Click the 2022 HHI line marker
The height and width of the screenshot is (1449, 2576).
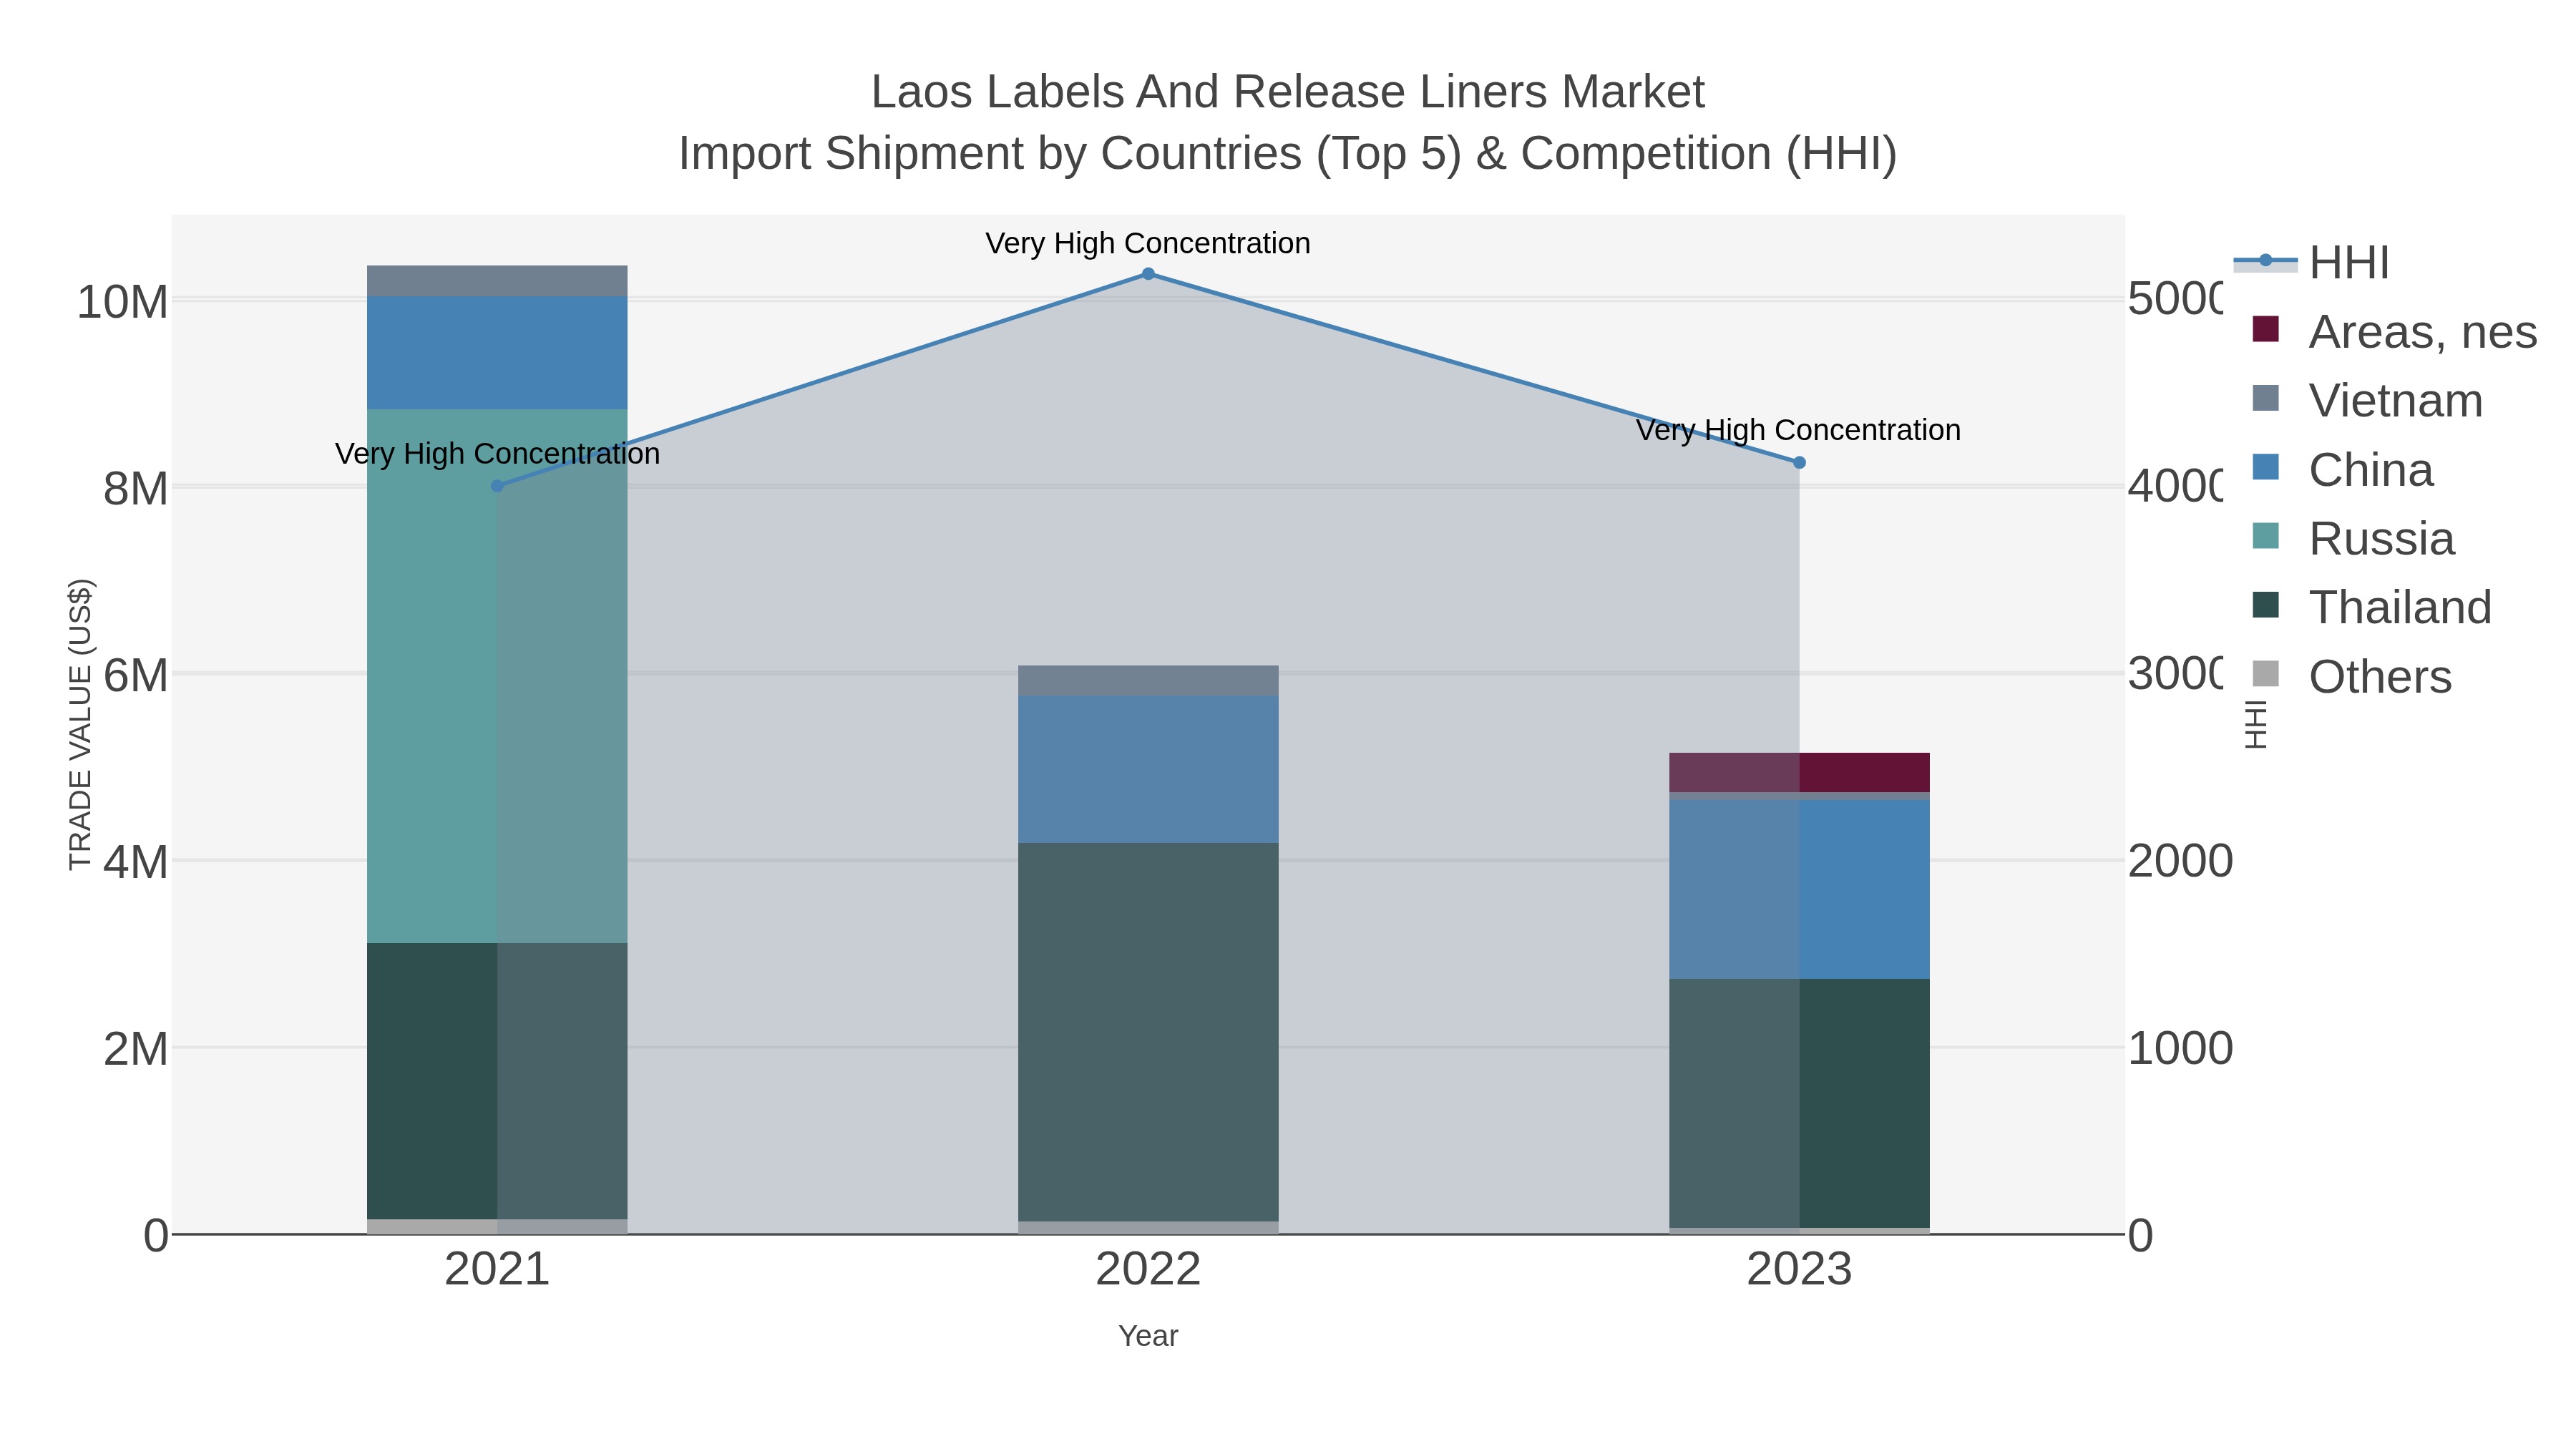click(1148, 274)
